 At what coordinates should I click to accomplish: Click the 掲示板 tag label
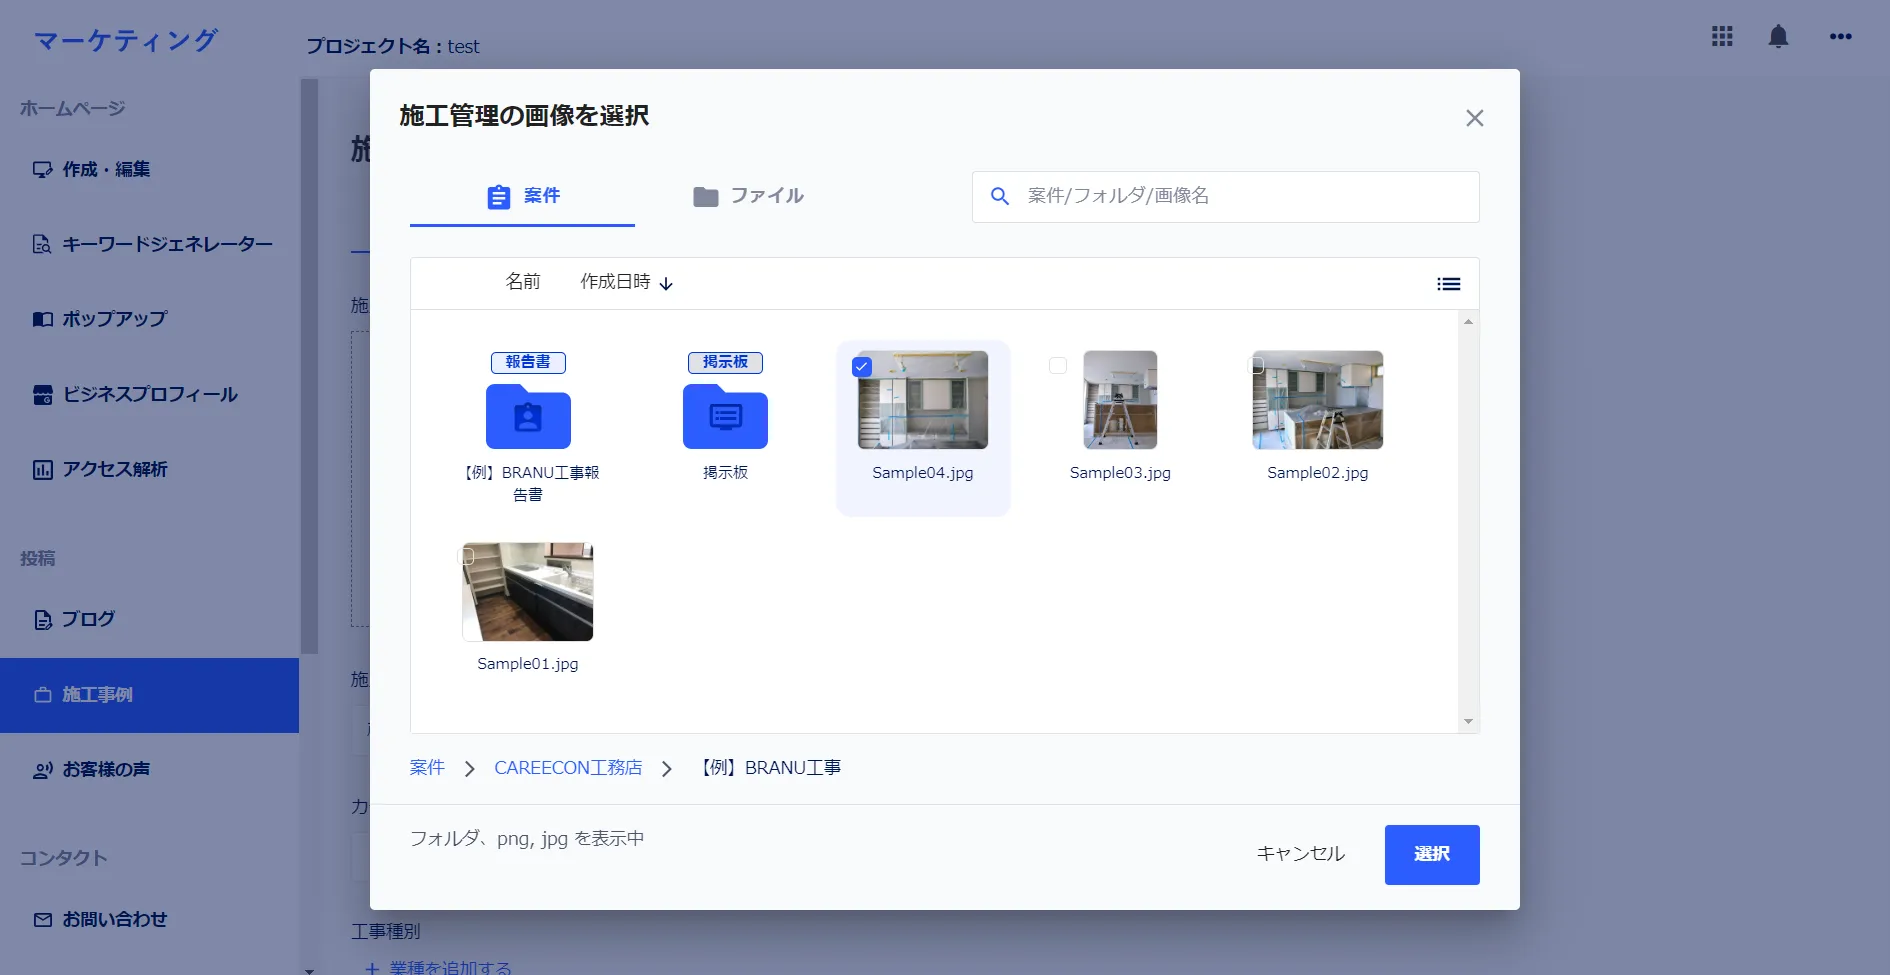pyautogui.click(x=725, y=362)
